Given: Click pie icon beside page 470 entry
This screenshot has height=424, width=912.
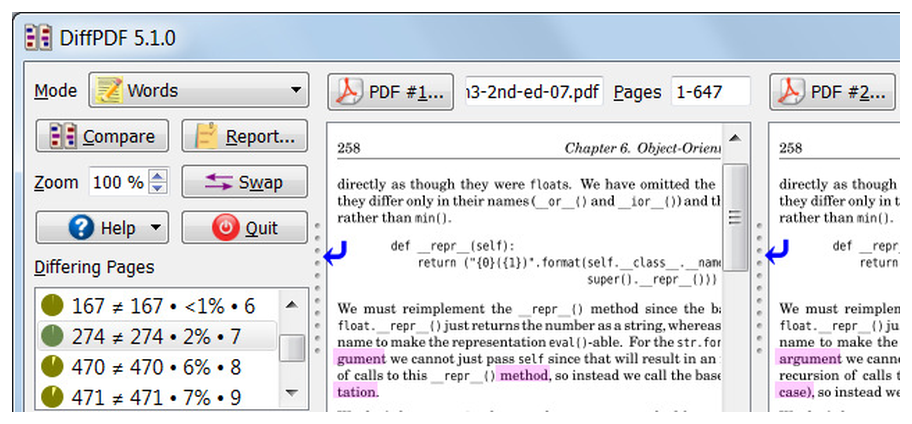Looking at the screenshot, I should pos(52,367).
